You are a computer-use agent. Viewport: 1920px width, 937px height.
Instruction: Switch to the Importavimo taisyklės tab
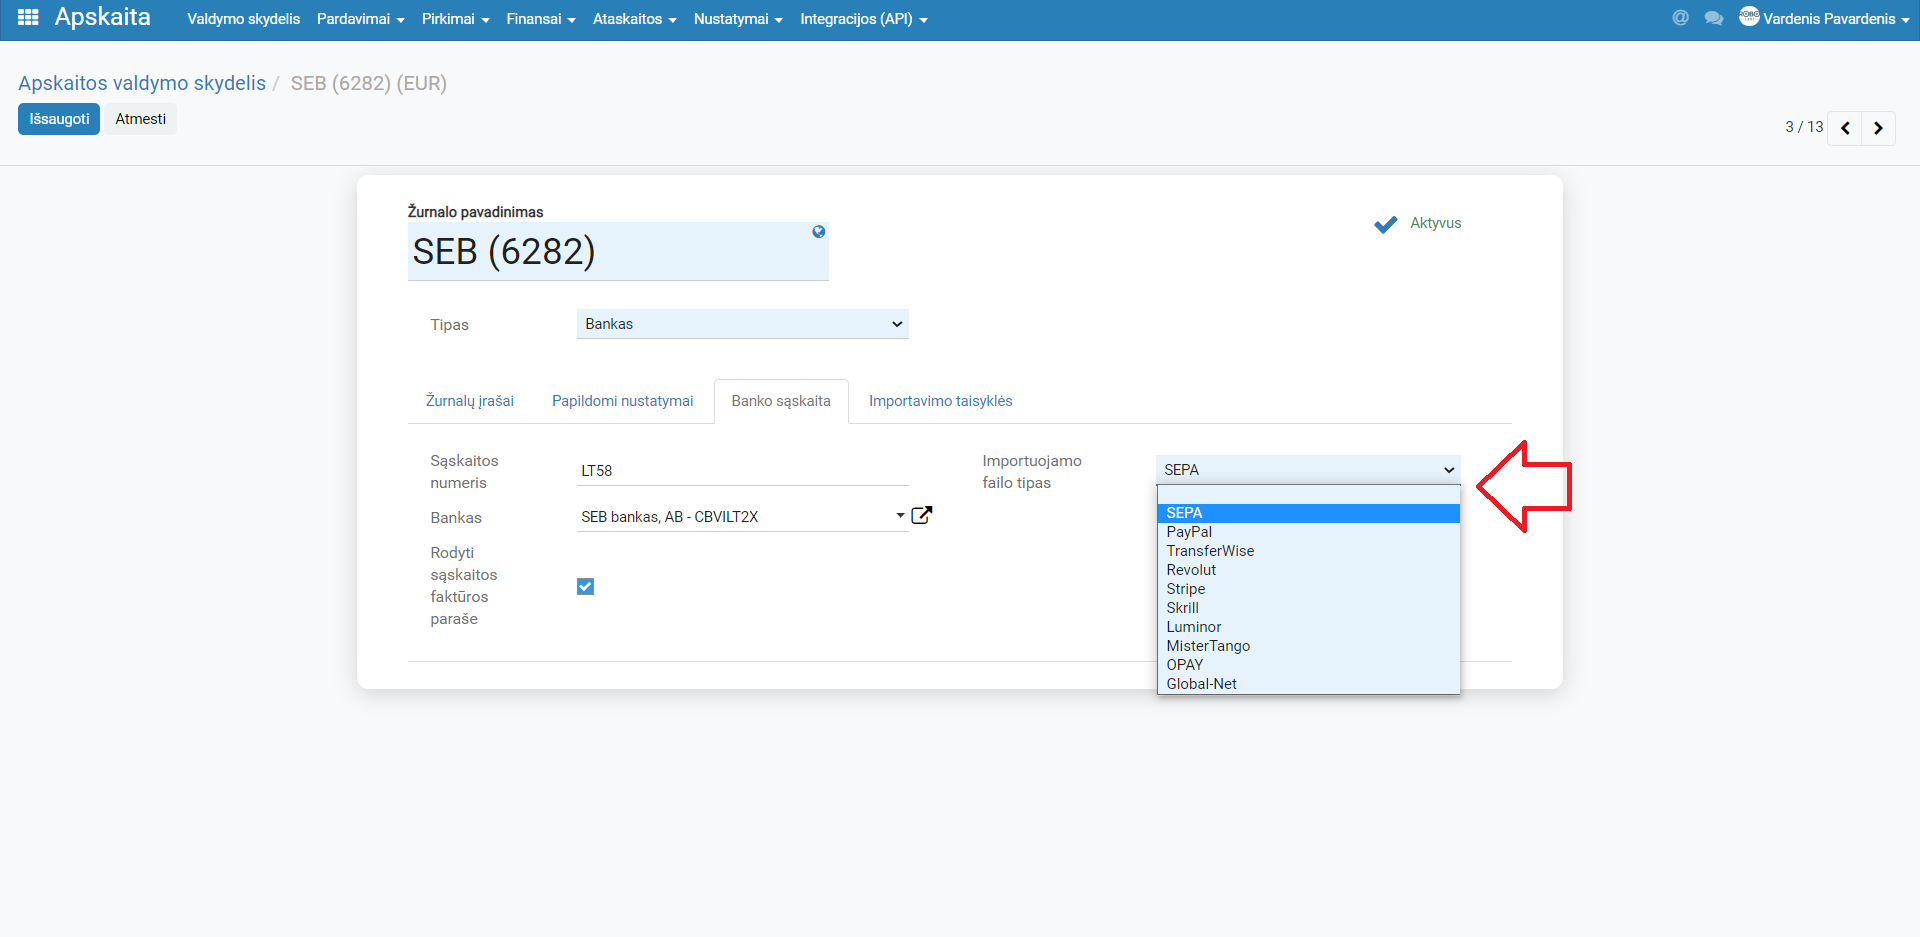(x=941, y=401)
